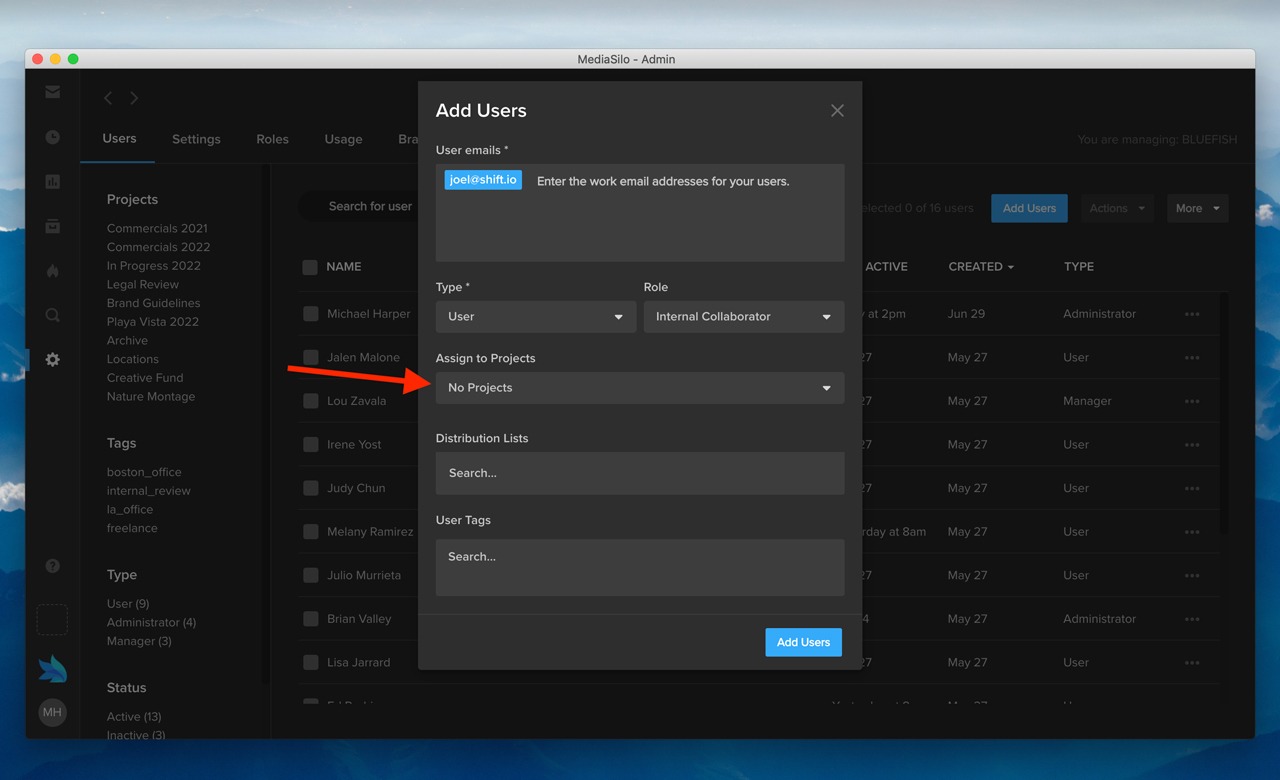Toggle the select-all checkbox next to NAME

pyautogui.click(x=310, y=267)
